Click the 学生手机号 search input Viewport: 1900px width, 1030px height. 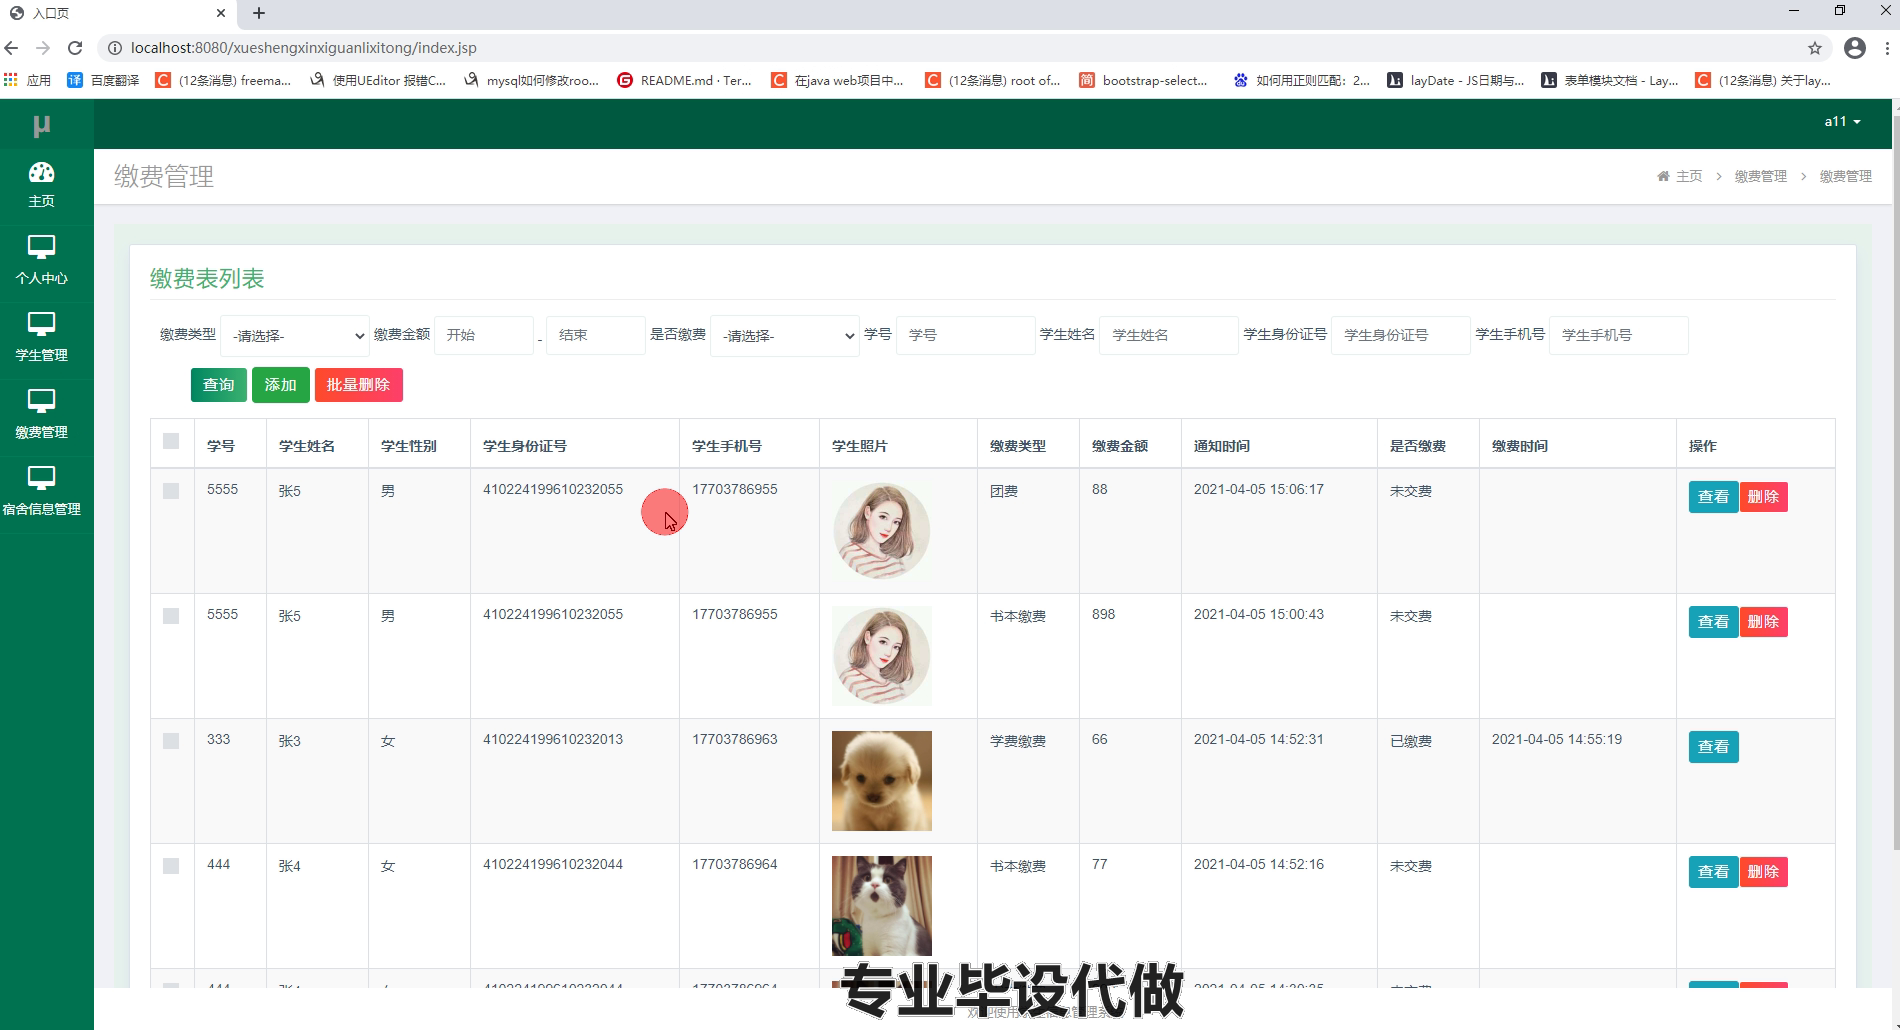tap(1619, 335)
